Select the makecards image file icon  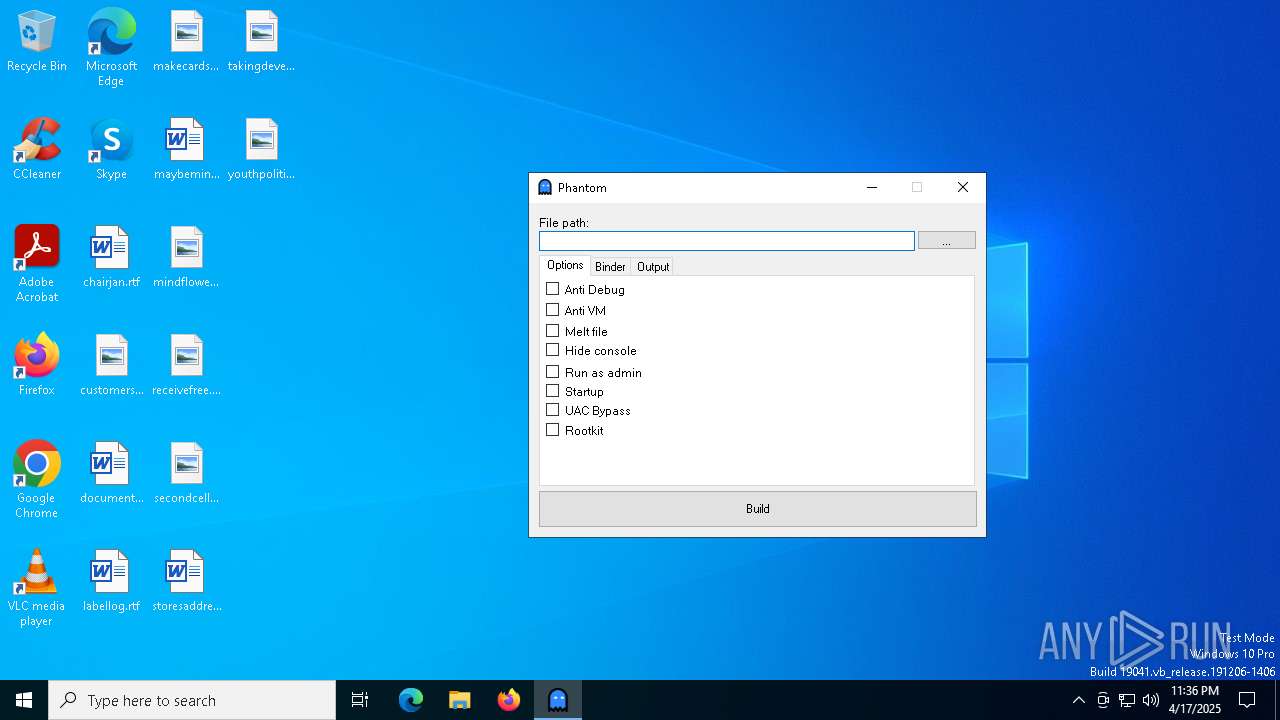click(x=186, y=42)
